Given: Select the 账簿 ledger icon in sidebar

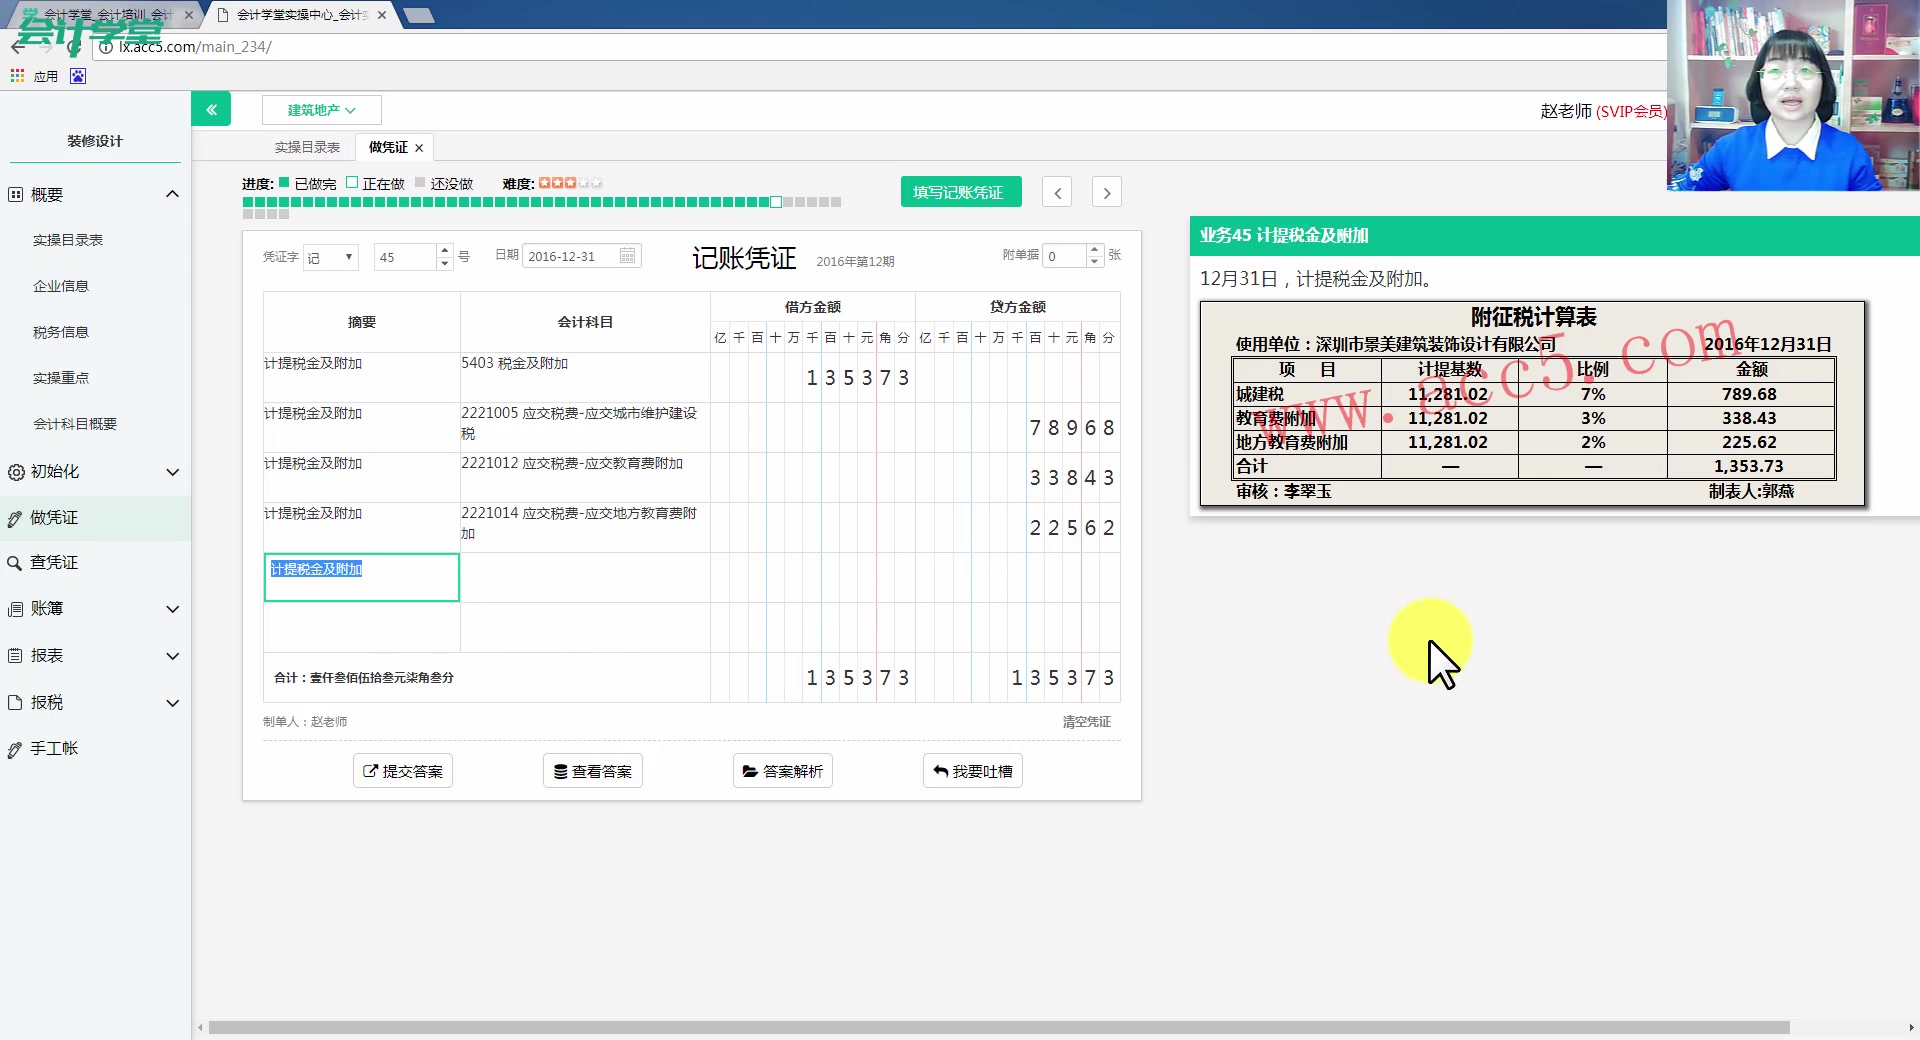Looking at the screenshot, I should point(14,609).
